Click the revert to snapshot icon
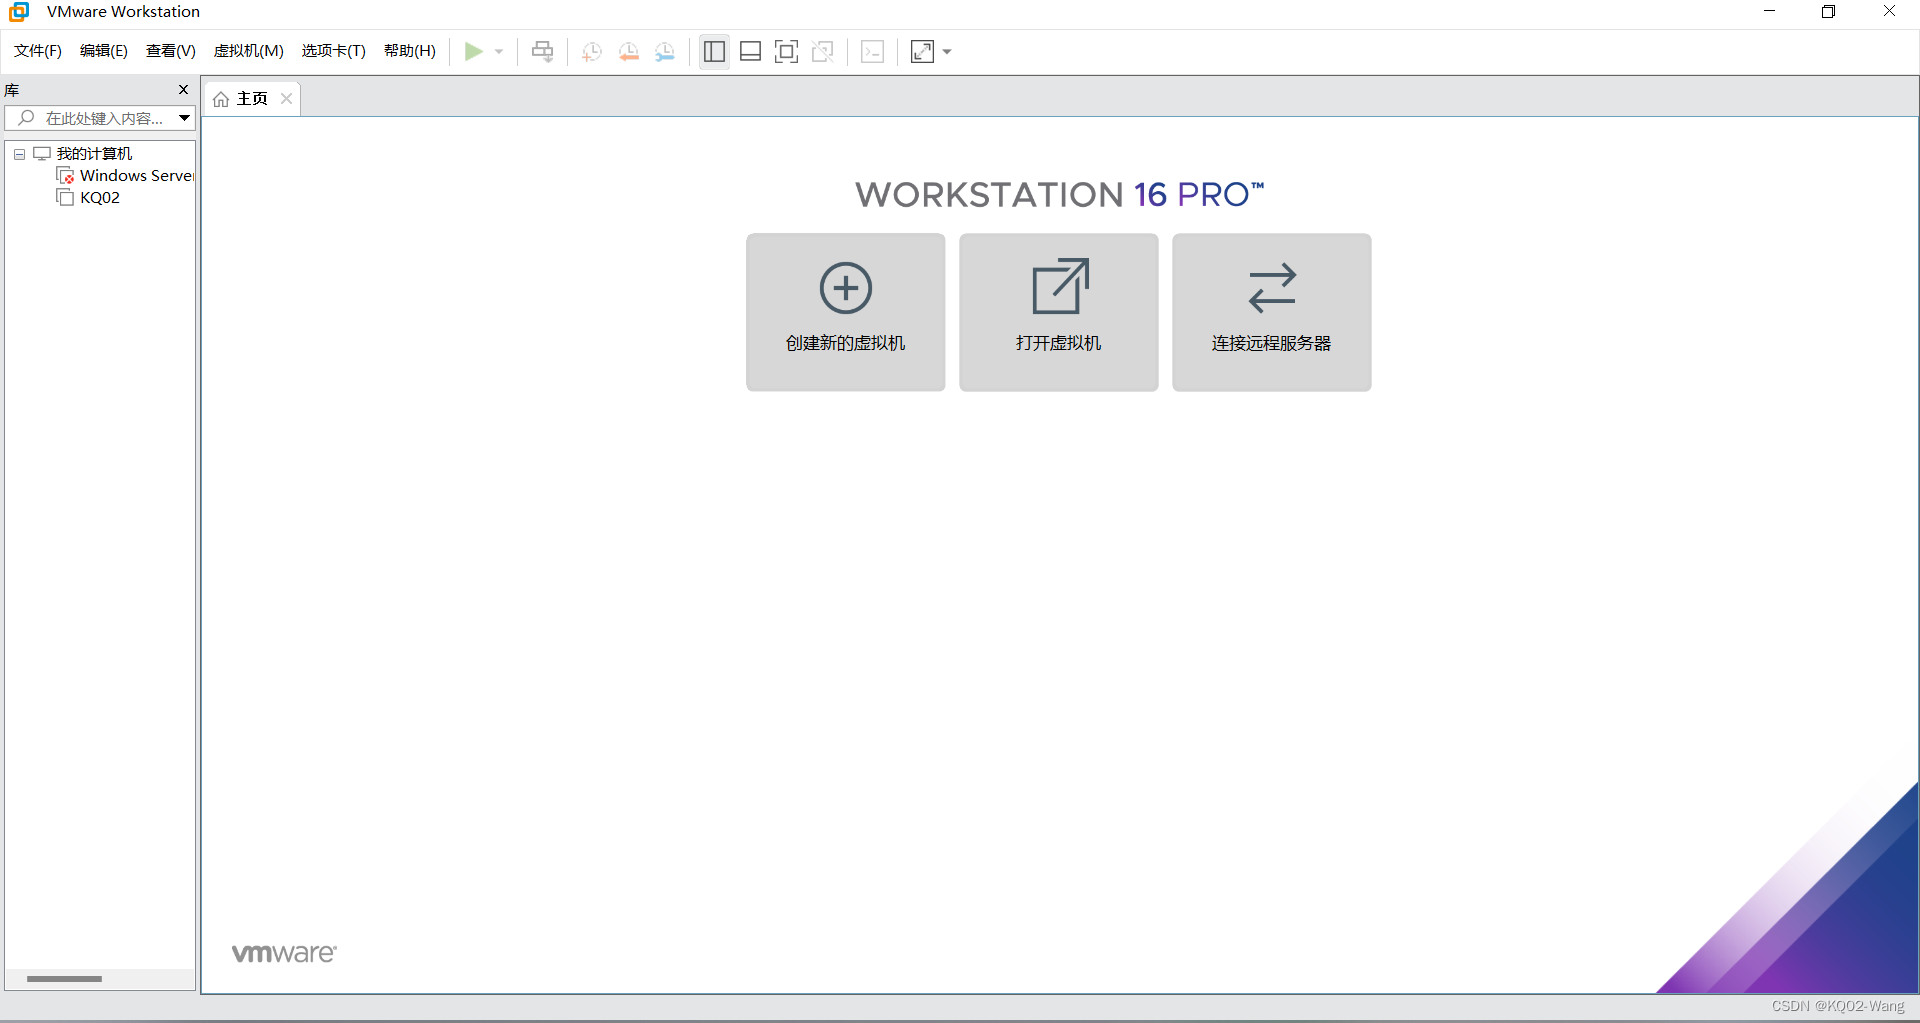Image resolution: width=1920 pixels, height=1023 pixels. coord(629,52)
